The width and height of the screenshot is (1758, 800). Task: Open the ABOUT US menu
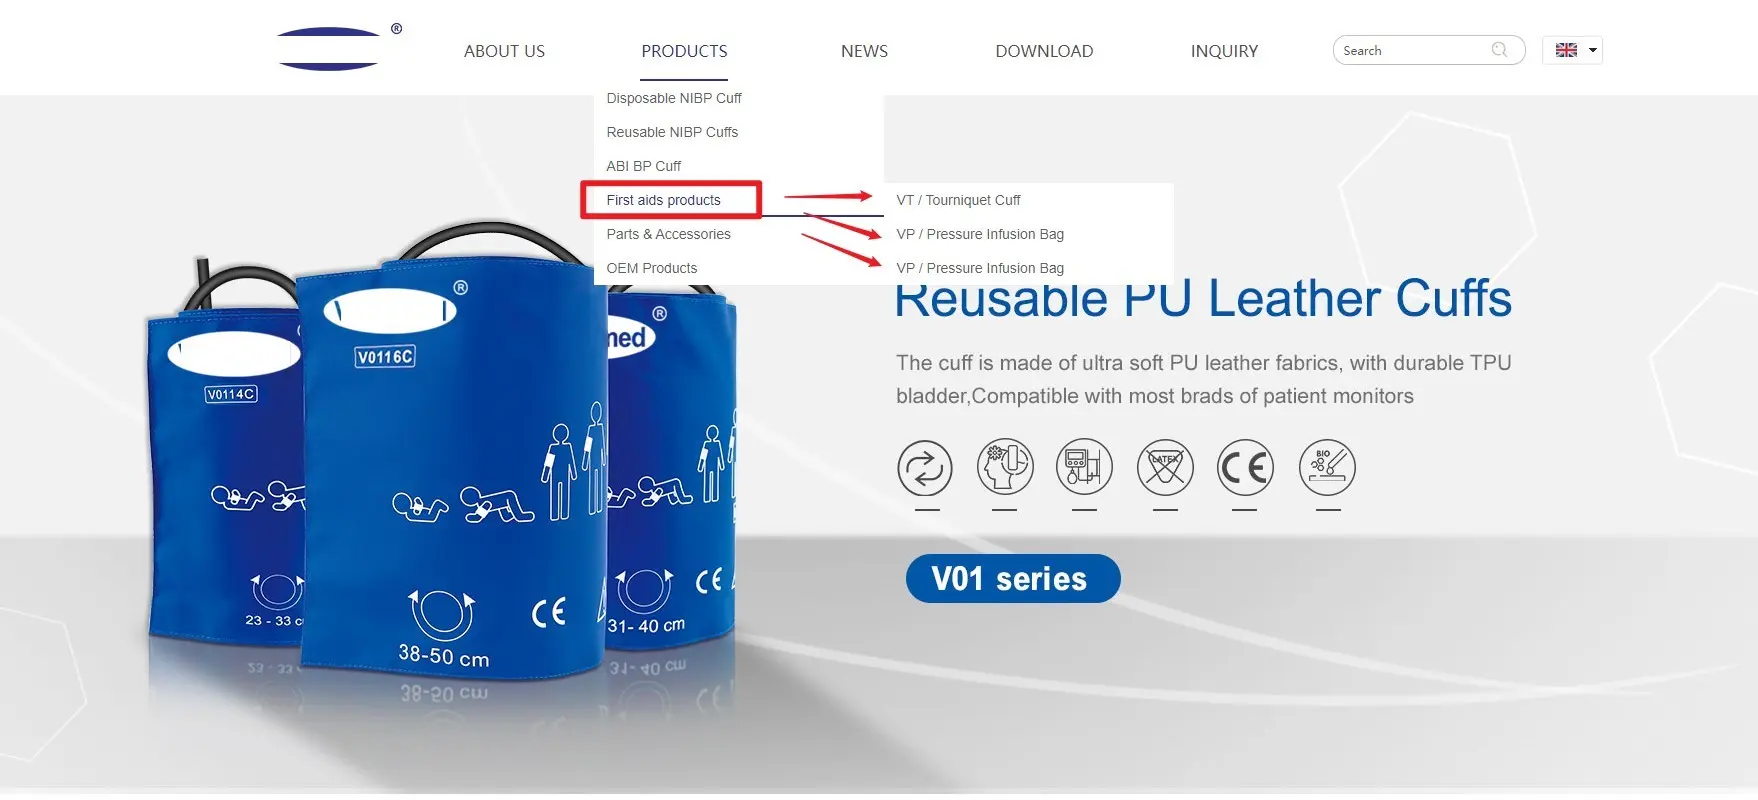point(504,51)
